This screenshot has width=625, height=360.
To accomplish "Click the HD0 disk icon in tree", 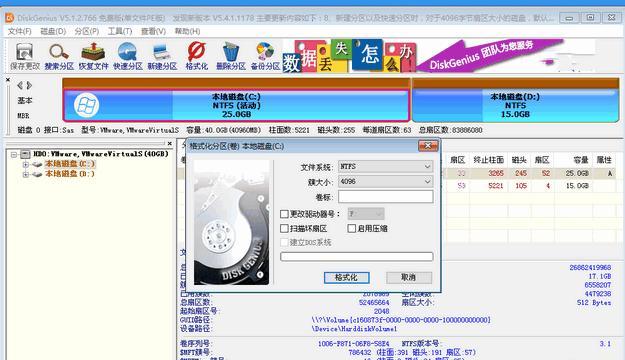I will tap(26, 154).
